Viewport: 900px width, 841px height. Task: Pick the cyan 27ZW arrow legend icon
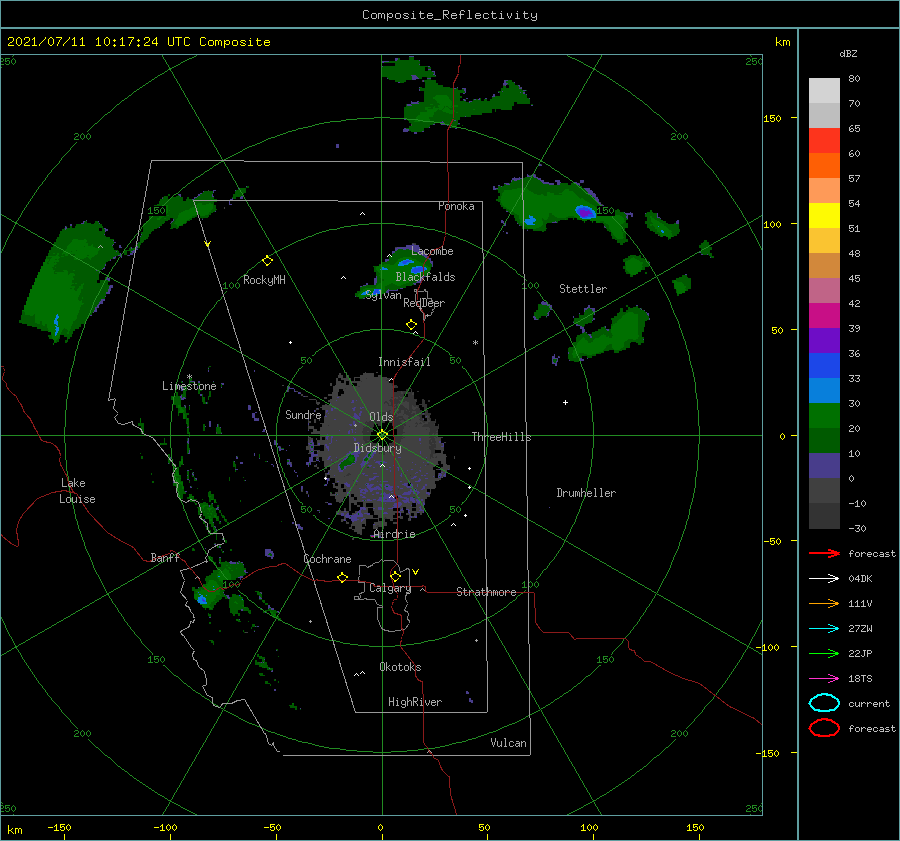click(824, 629)
